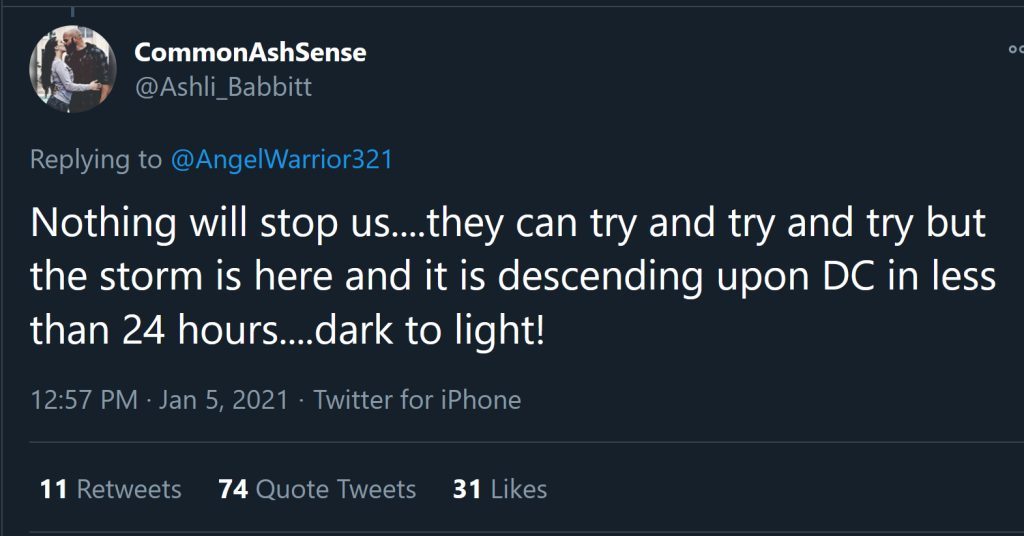This screenshot has width=1024, height=536.
Task: Click the "Replying to" label
Action: (96, 159)
